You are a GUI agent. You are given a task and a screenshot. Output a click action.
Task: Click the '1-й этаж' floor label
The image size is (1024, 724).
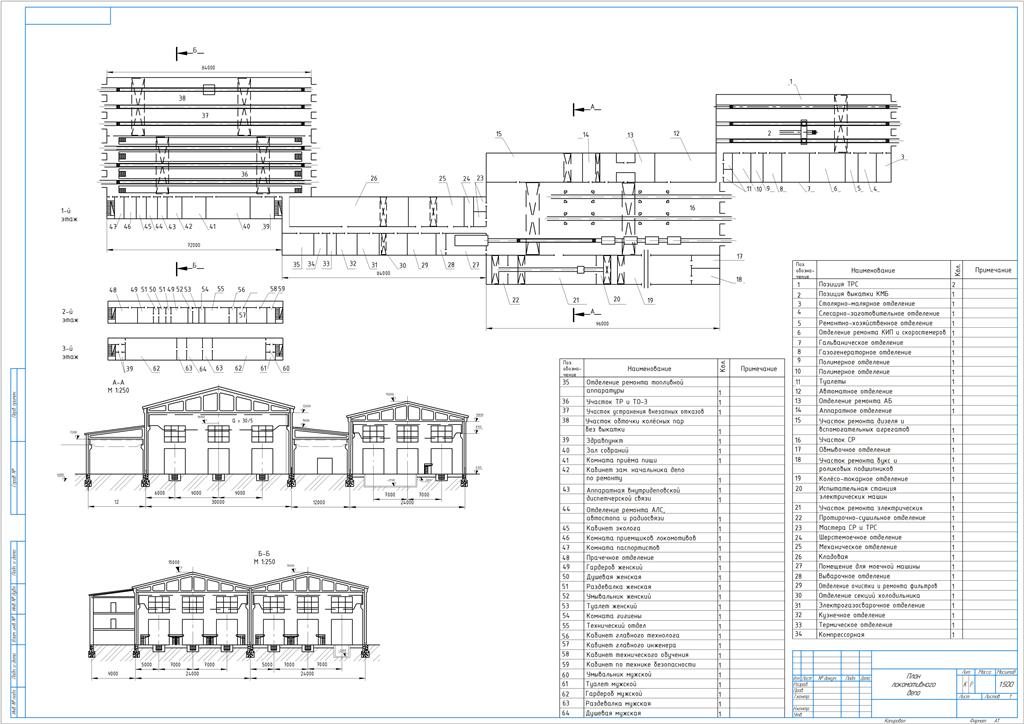(x=69, y=215)
